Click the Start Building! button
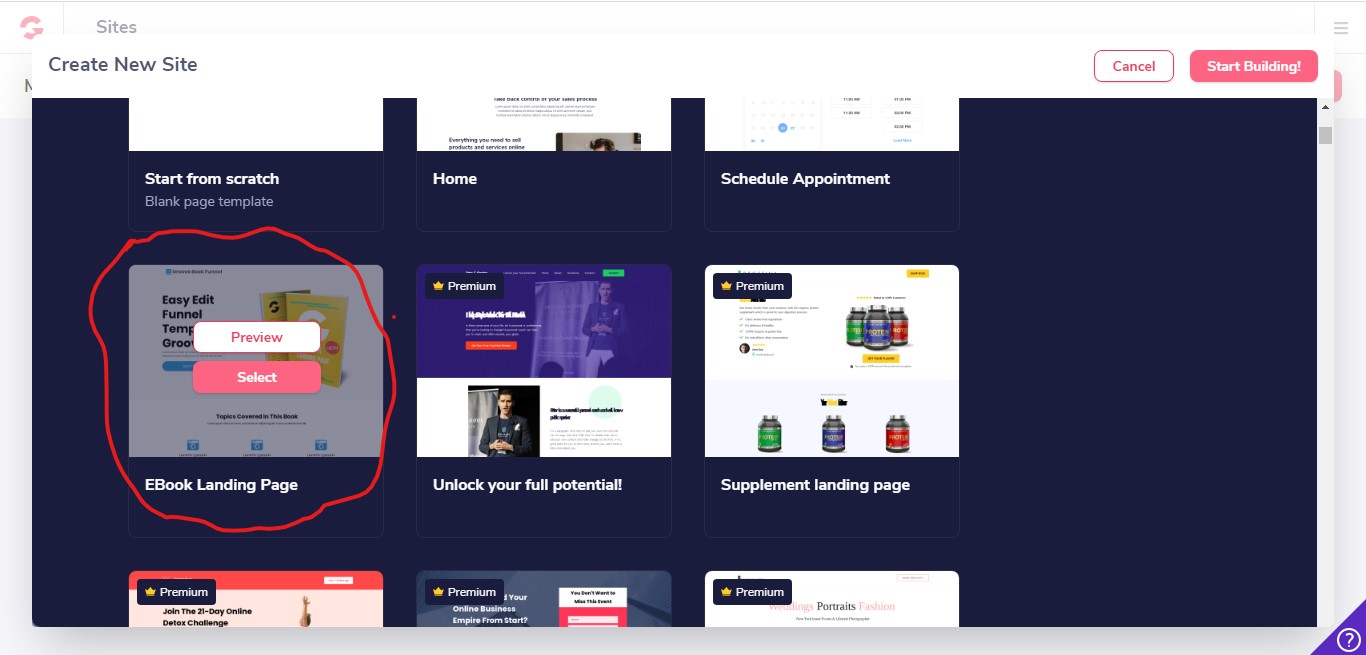This screenshot has height=655, width=1366. coord(1254,66)
